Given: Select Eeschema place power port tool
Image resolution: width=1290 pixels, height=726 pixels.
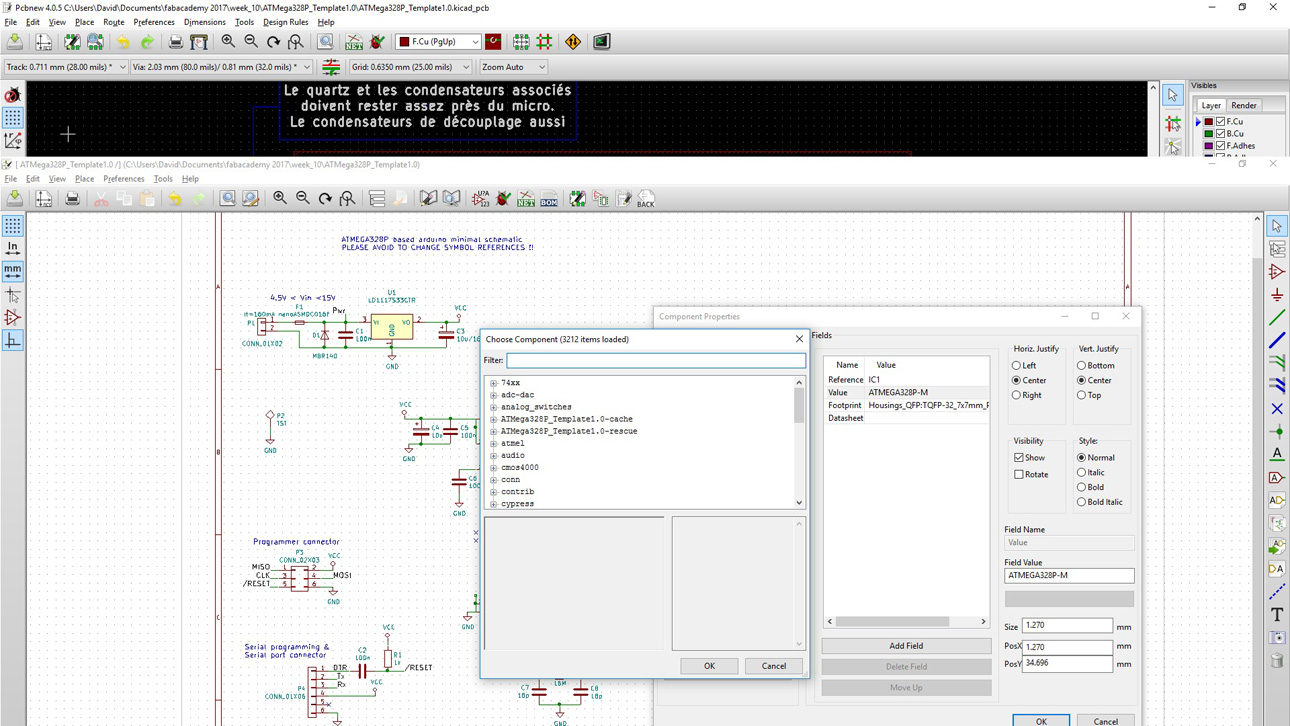Looking at the screenshot, I should (x=1277, y=295).
